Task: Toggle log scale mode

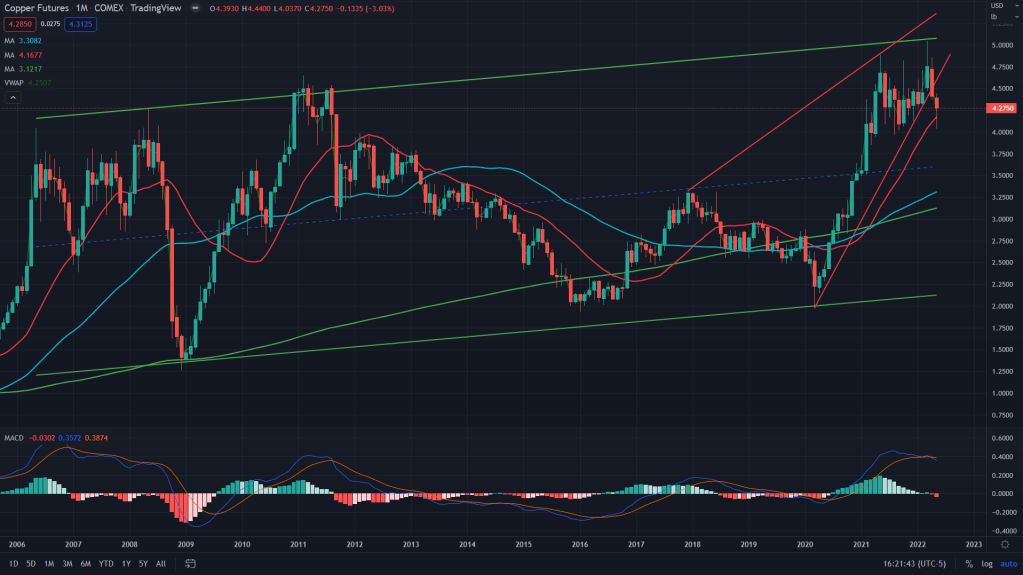Action: click(x=987, y=564)
